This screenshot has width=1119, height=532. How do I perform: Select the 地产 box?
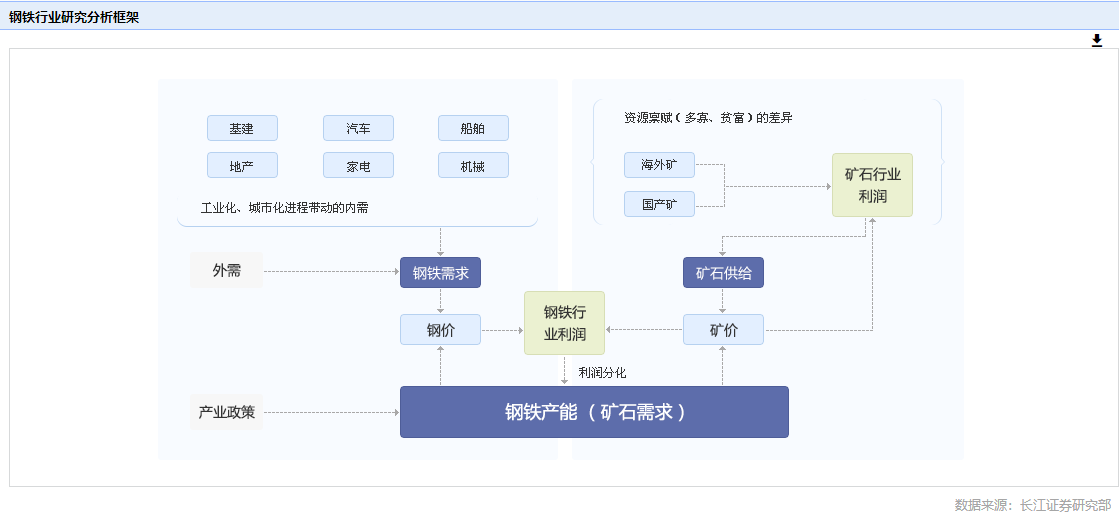pyautogui.click(x=242, y=166)
